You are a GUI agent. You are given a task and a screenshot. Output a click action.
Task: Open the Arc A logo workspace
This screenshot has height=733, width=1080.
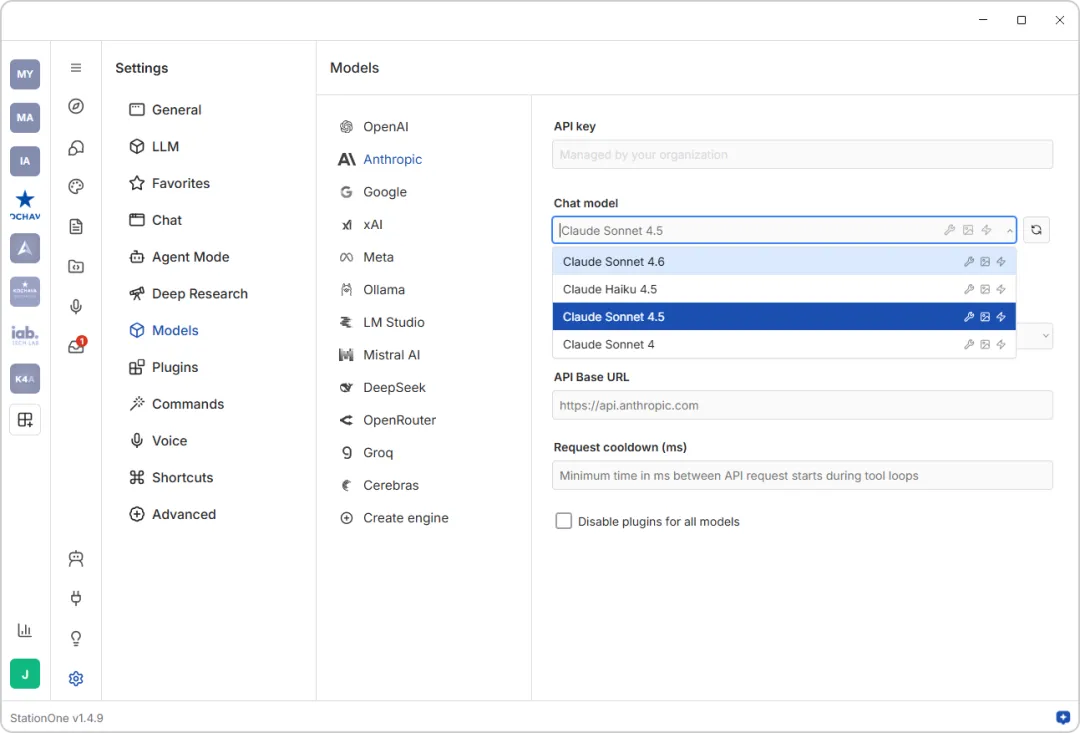25,248
